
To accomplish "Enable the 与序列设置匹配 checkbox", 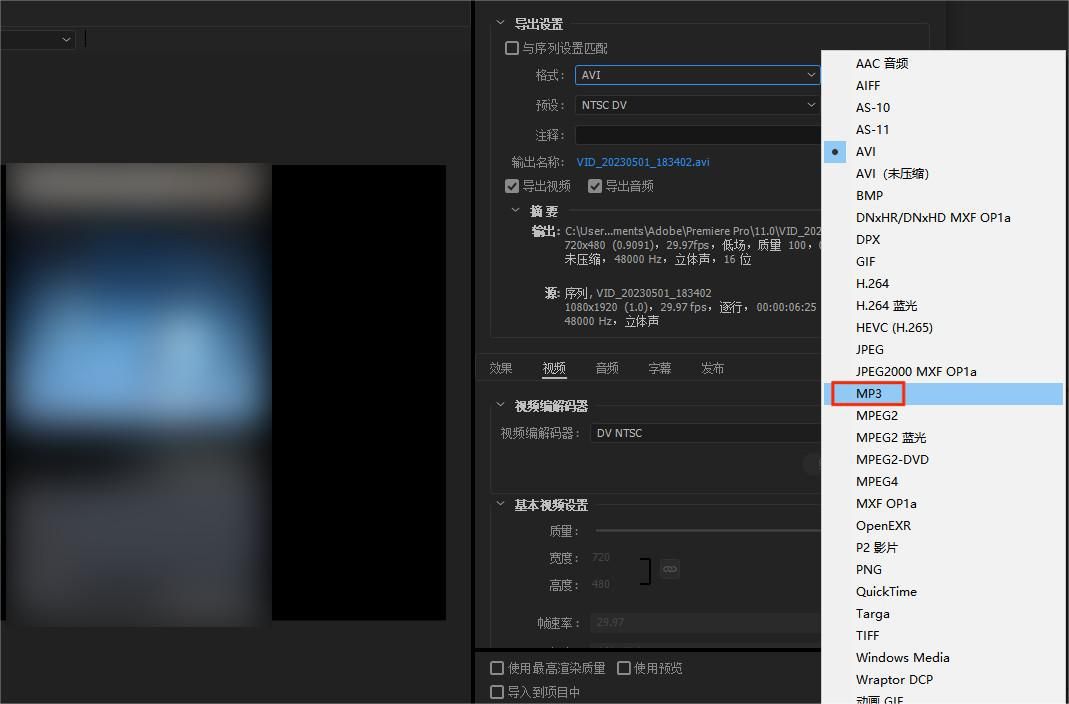I will click(x=511, y=47).
